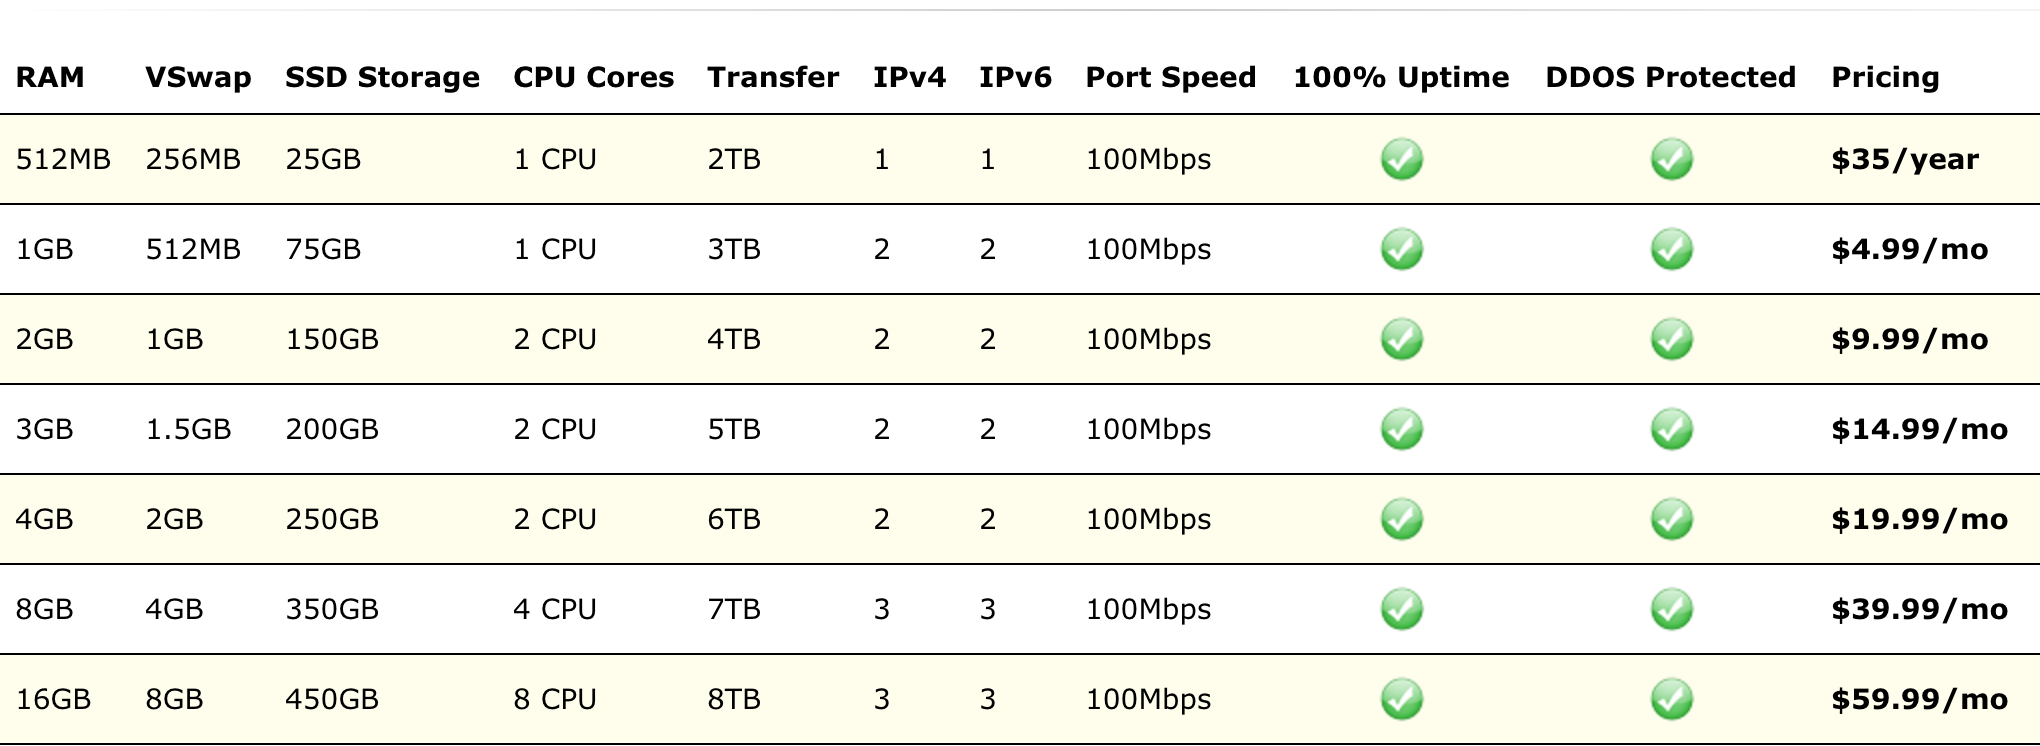Click the DDOS Protected column header
2040x746 pixels.
point(1670,77)
